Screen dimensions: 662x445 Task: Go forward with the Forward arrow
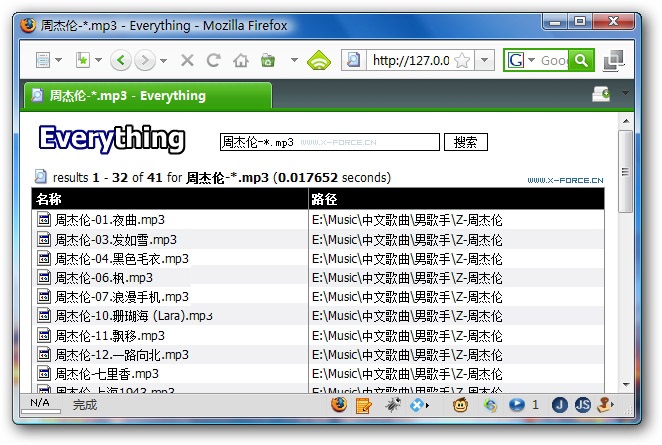pos(145,61)
